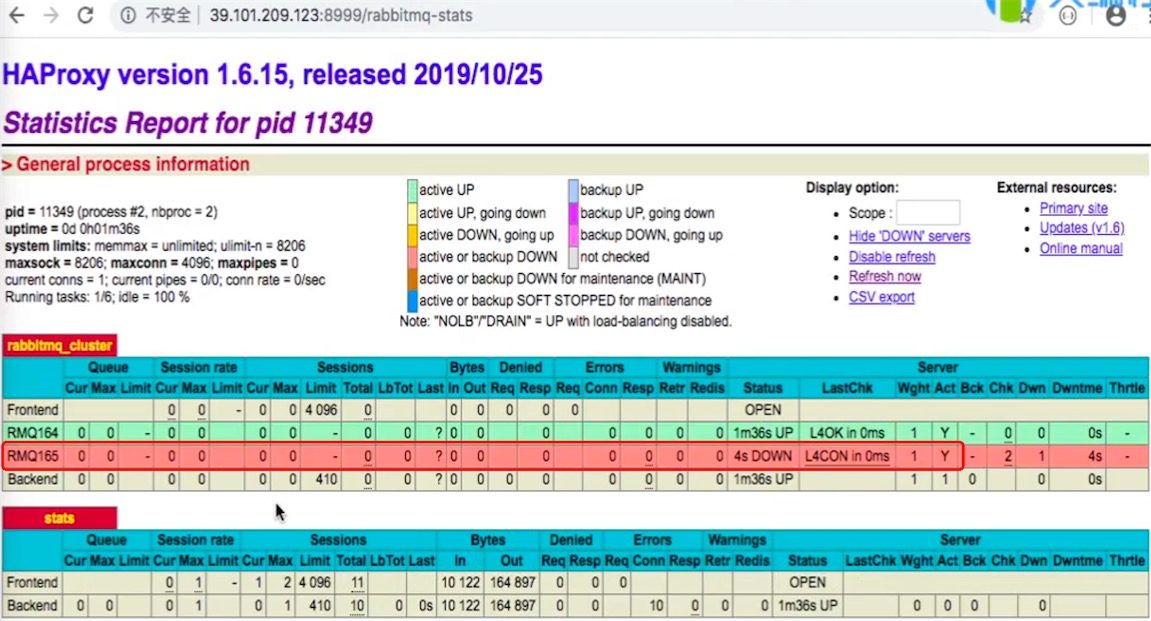The height and width of the screenshot is (621, 1151).
Task: Open the Updates (v1.6) link
Action: [1081, 228]
